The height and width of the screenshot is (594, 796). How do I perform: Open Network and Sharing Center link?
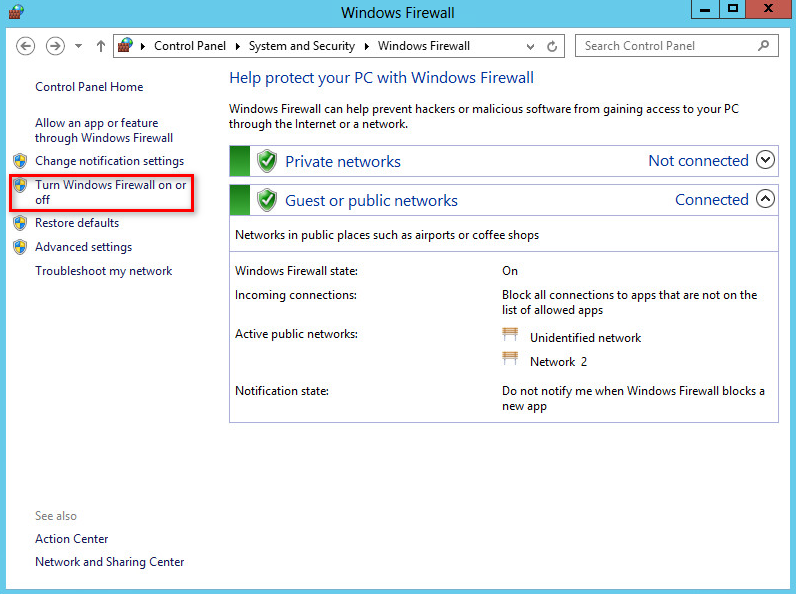coord(110,562)
